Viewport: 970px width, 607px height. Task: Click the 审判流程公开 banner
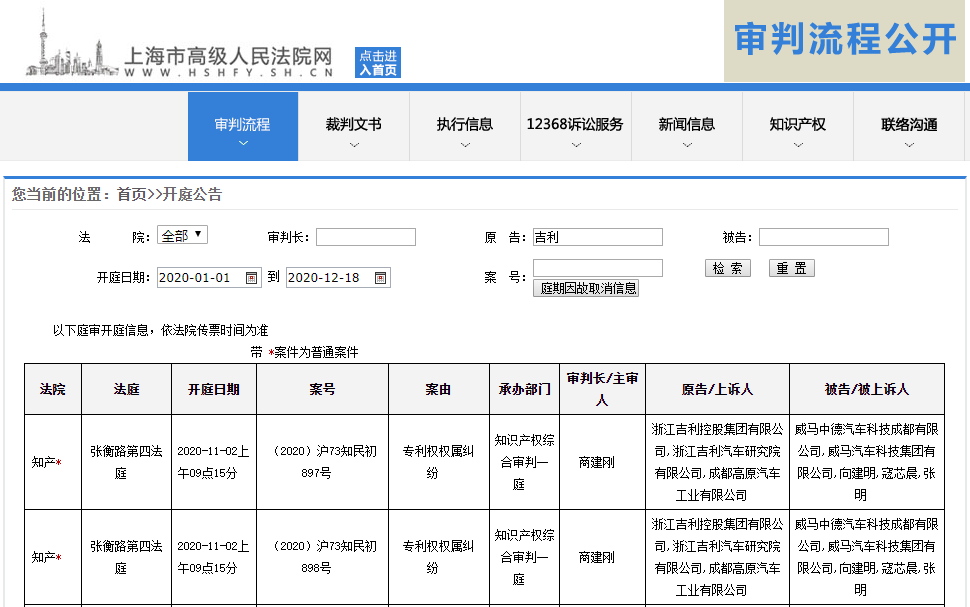pyautogui.click(x=846, y=41)
